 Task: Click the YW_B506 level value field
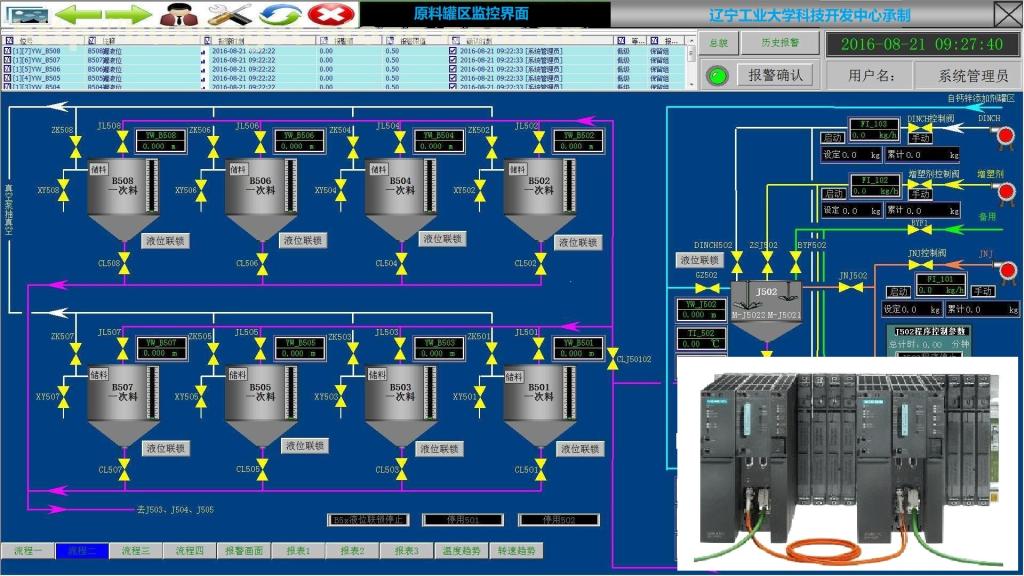pos(297,146)
